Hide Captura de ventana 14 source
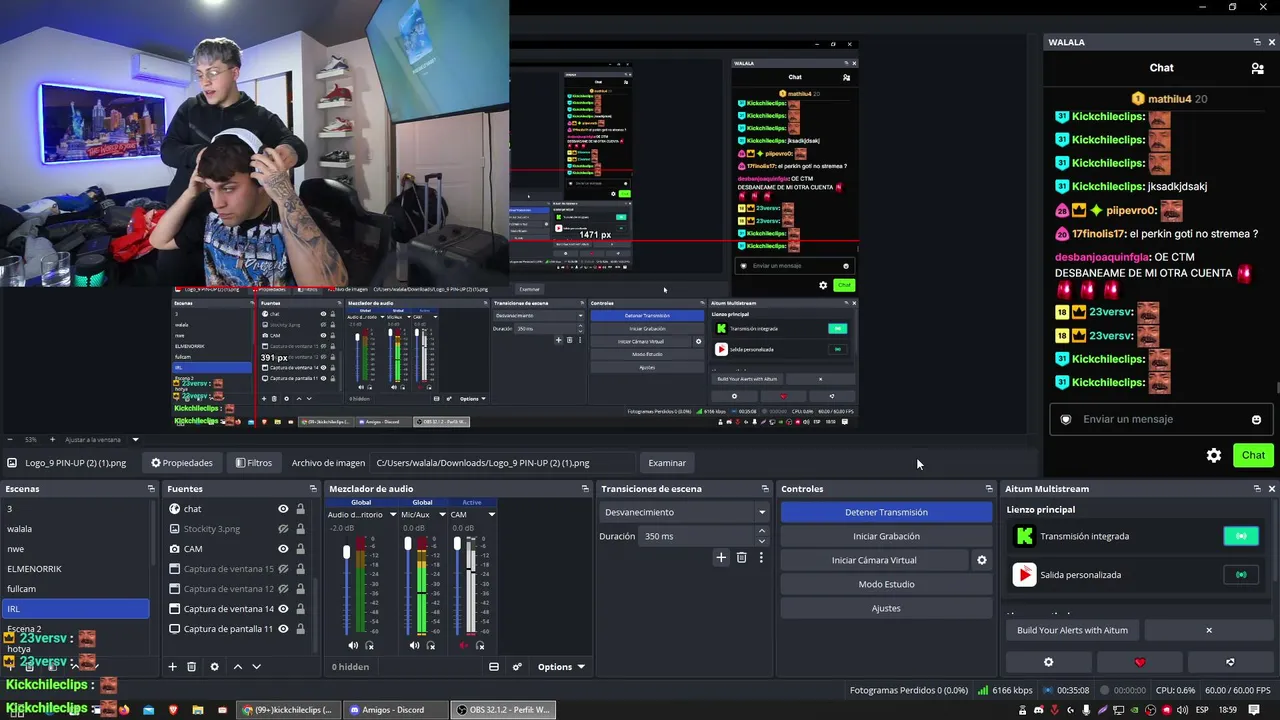Viewport: 1280px width, 720px height. click(283, 609)
